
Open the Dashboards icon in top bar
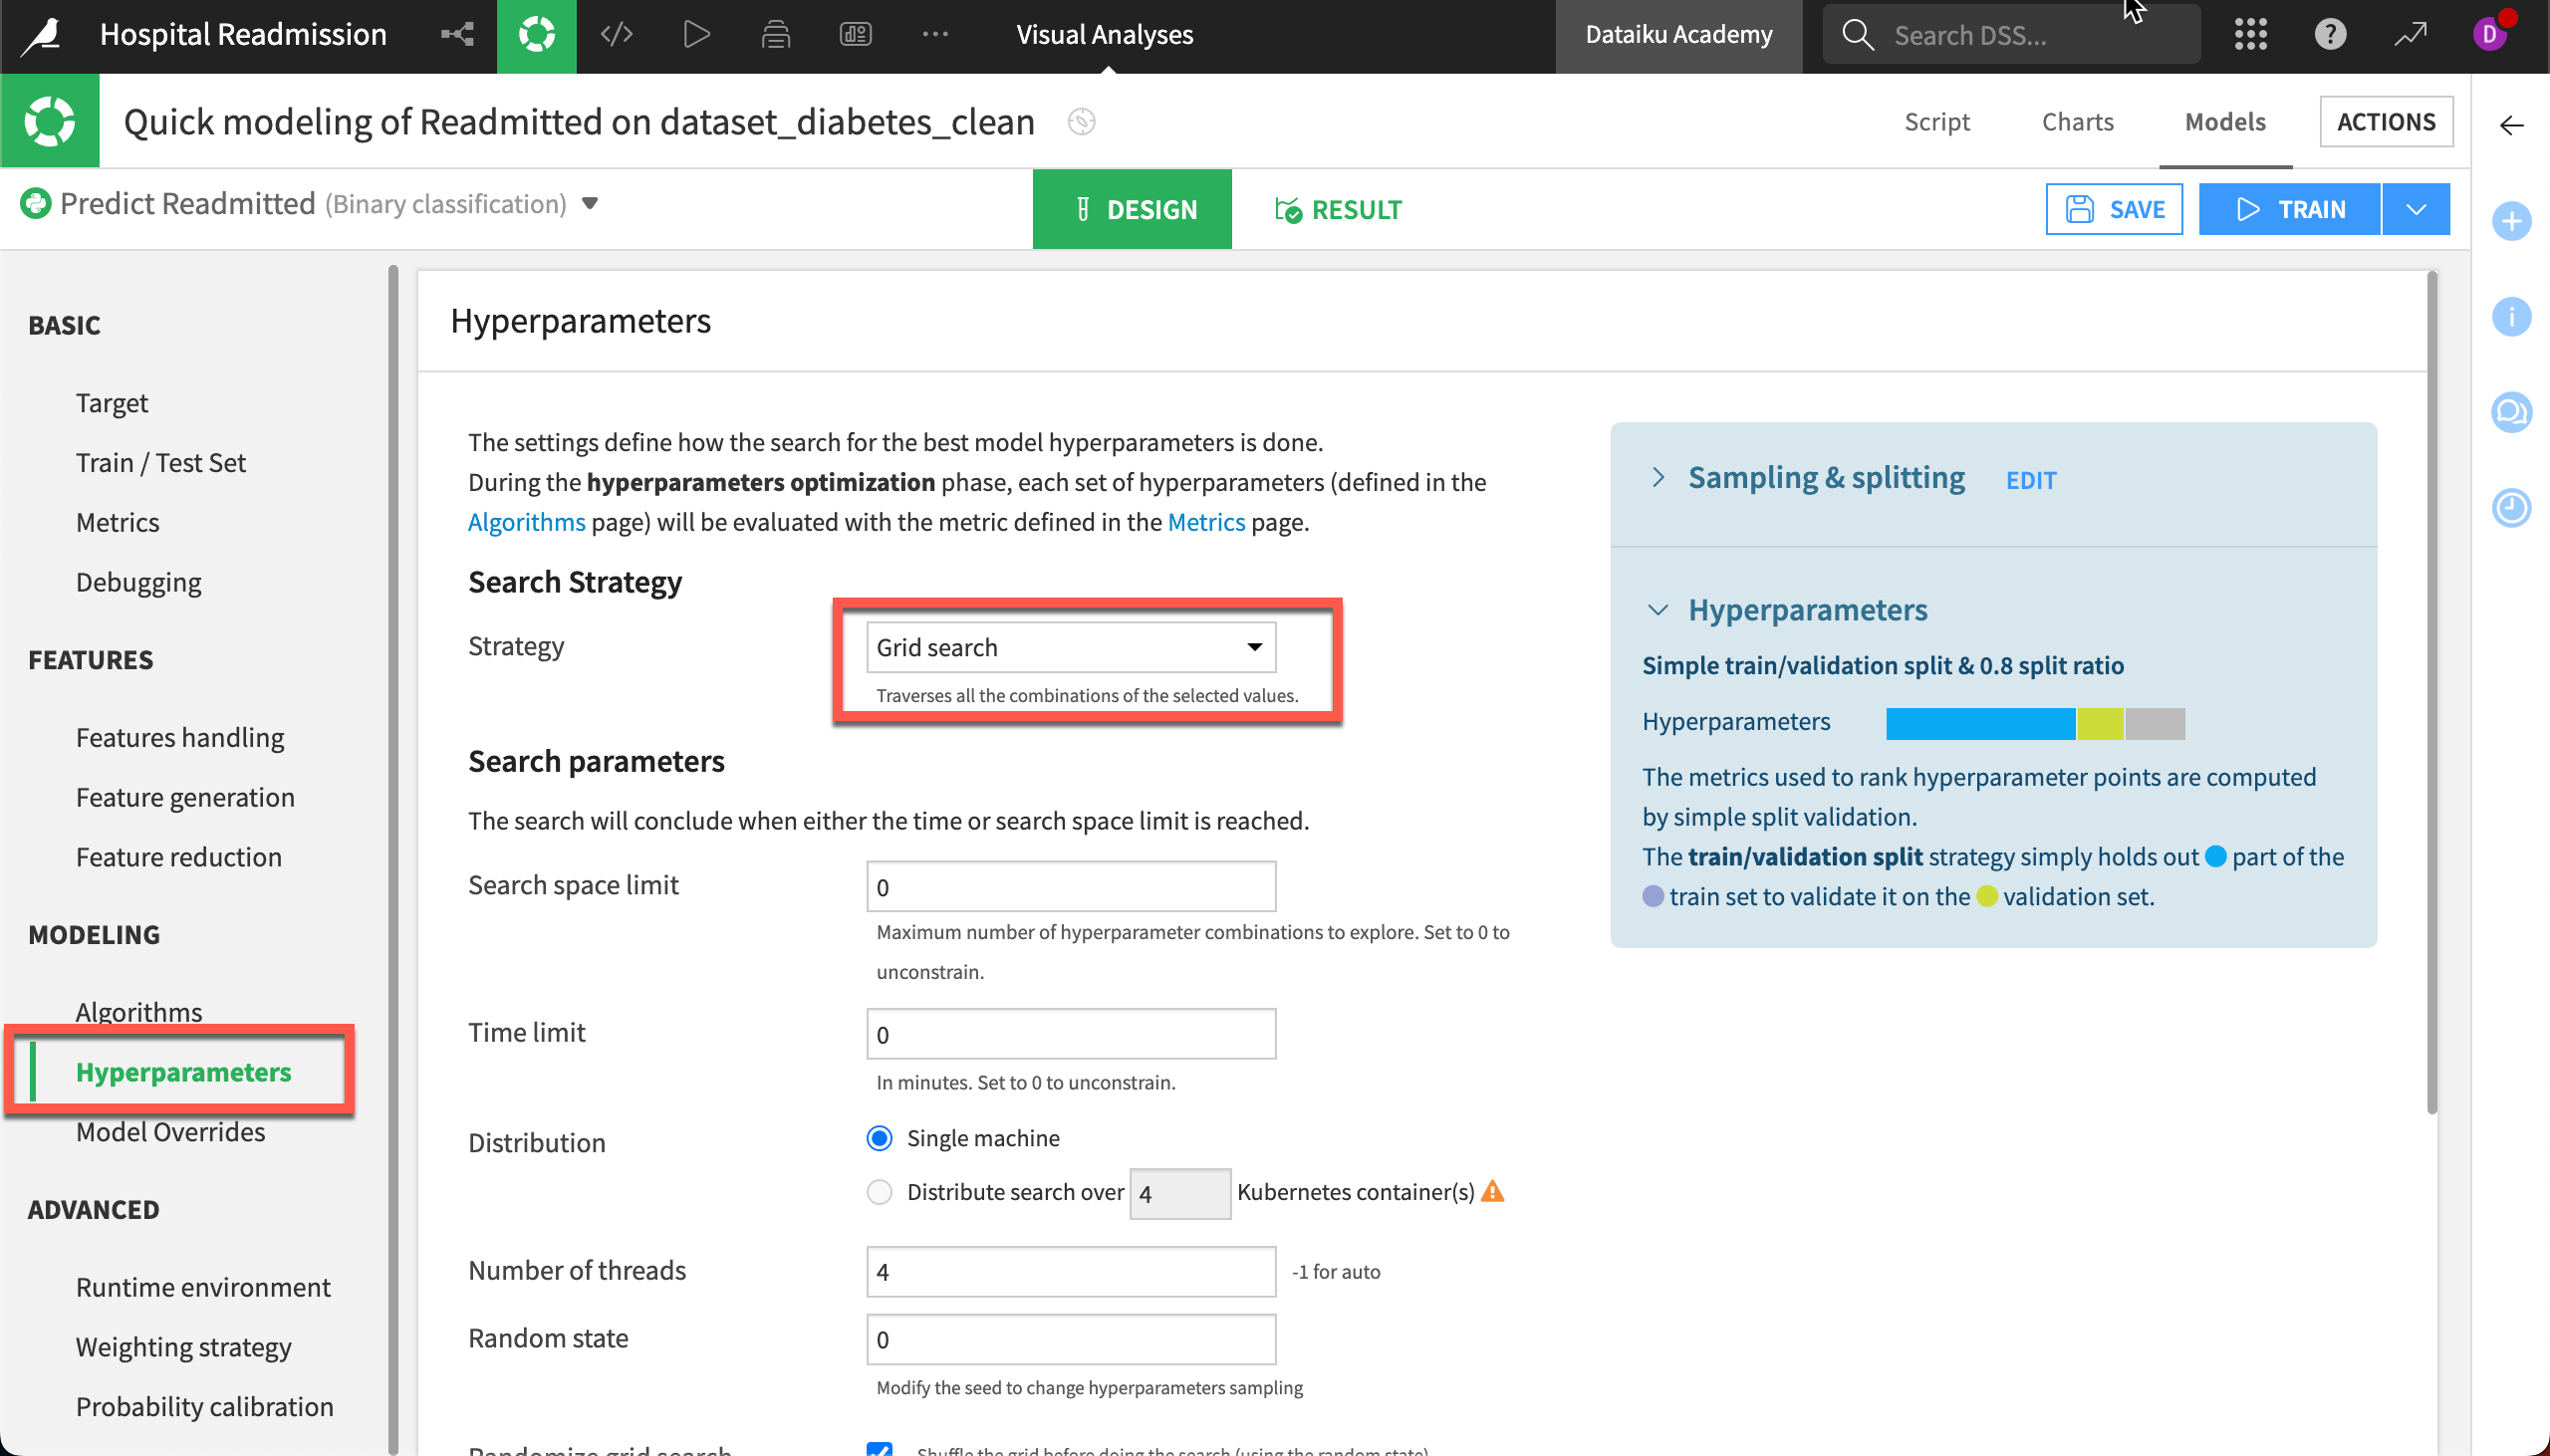click(x=855, y=35)
